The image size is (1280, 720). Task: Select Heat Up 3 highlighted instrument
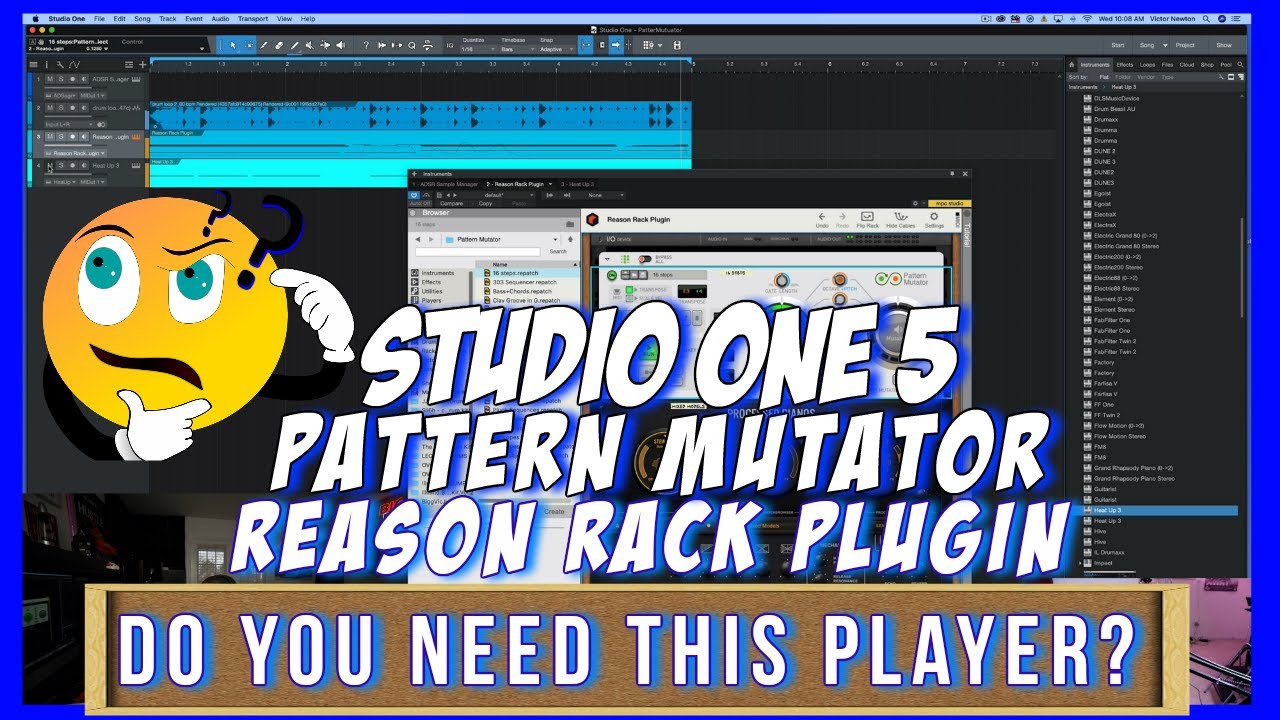point(1160,510)
